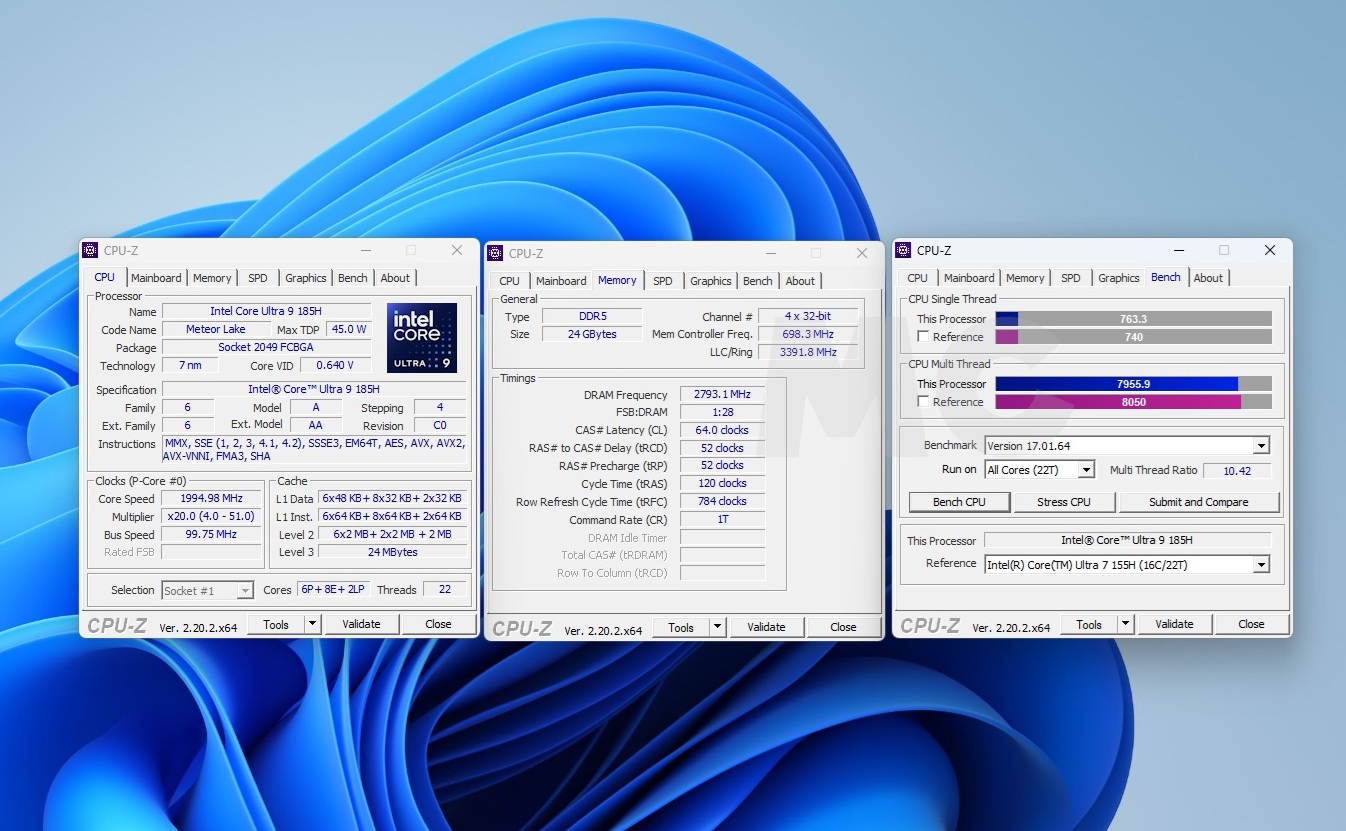Click the Intel Core Ultra 9 logo badge
The height and width of the screenshot is (831, 1346).
422,338
